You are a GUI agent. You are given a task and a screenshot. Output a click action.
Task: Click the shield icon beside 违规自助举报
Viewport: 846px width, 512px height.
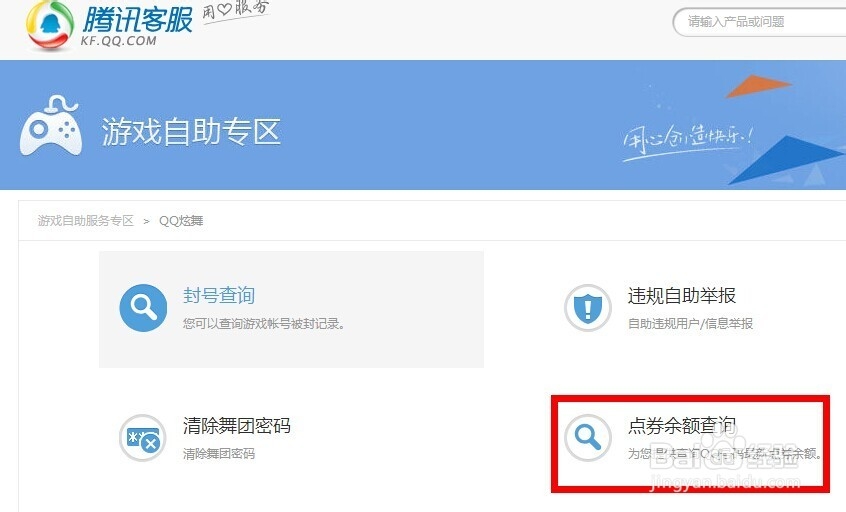(x=588, y=308)
